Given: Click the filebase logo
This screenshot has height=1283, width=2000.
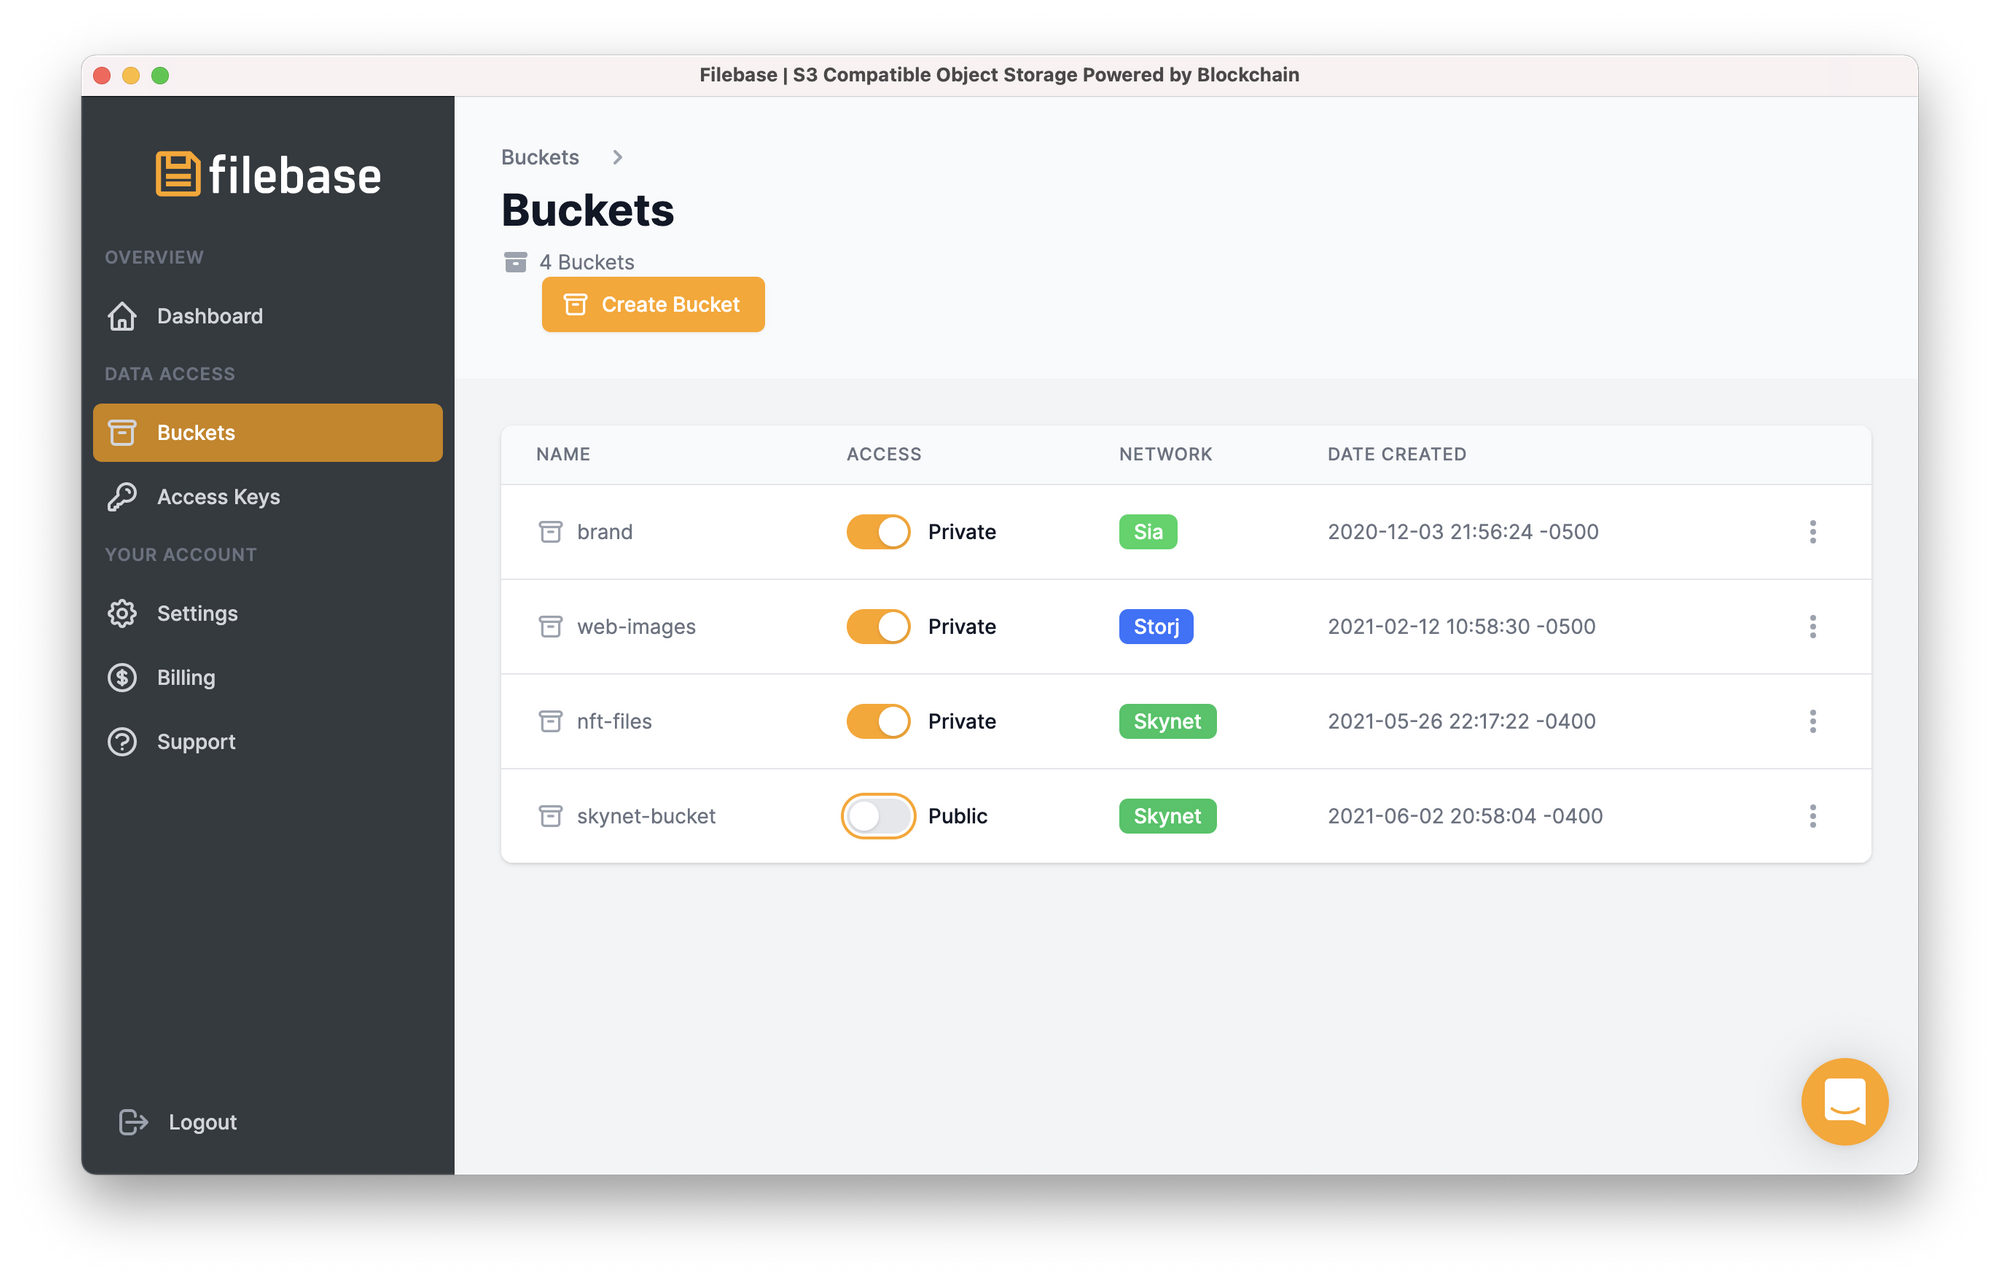Looking at the screenshot, I should 268,174.
